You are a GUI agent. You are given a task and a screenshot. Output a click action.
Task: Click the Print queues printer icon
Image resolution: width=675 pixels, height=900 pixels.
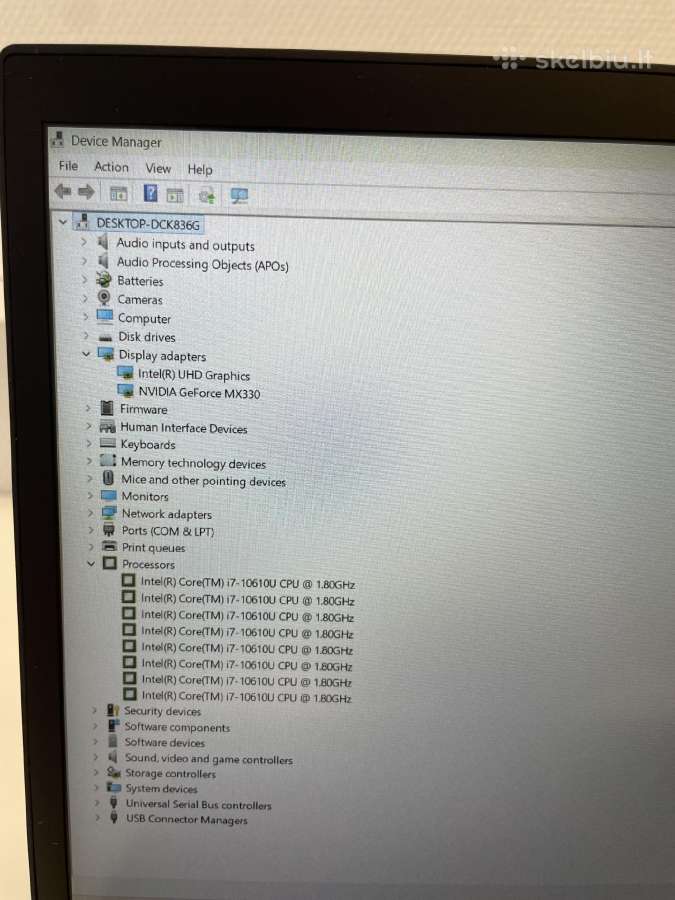click(109, 546)
